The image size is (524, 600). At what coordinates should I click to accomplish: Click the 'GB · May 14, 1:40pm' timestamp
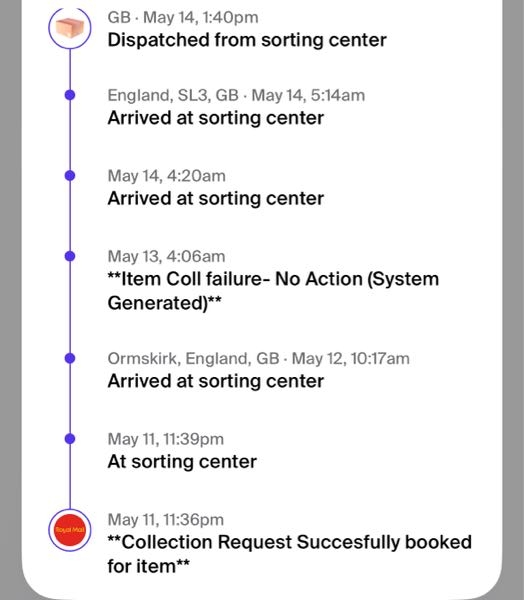(x=183, y=18)
